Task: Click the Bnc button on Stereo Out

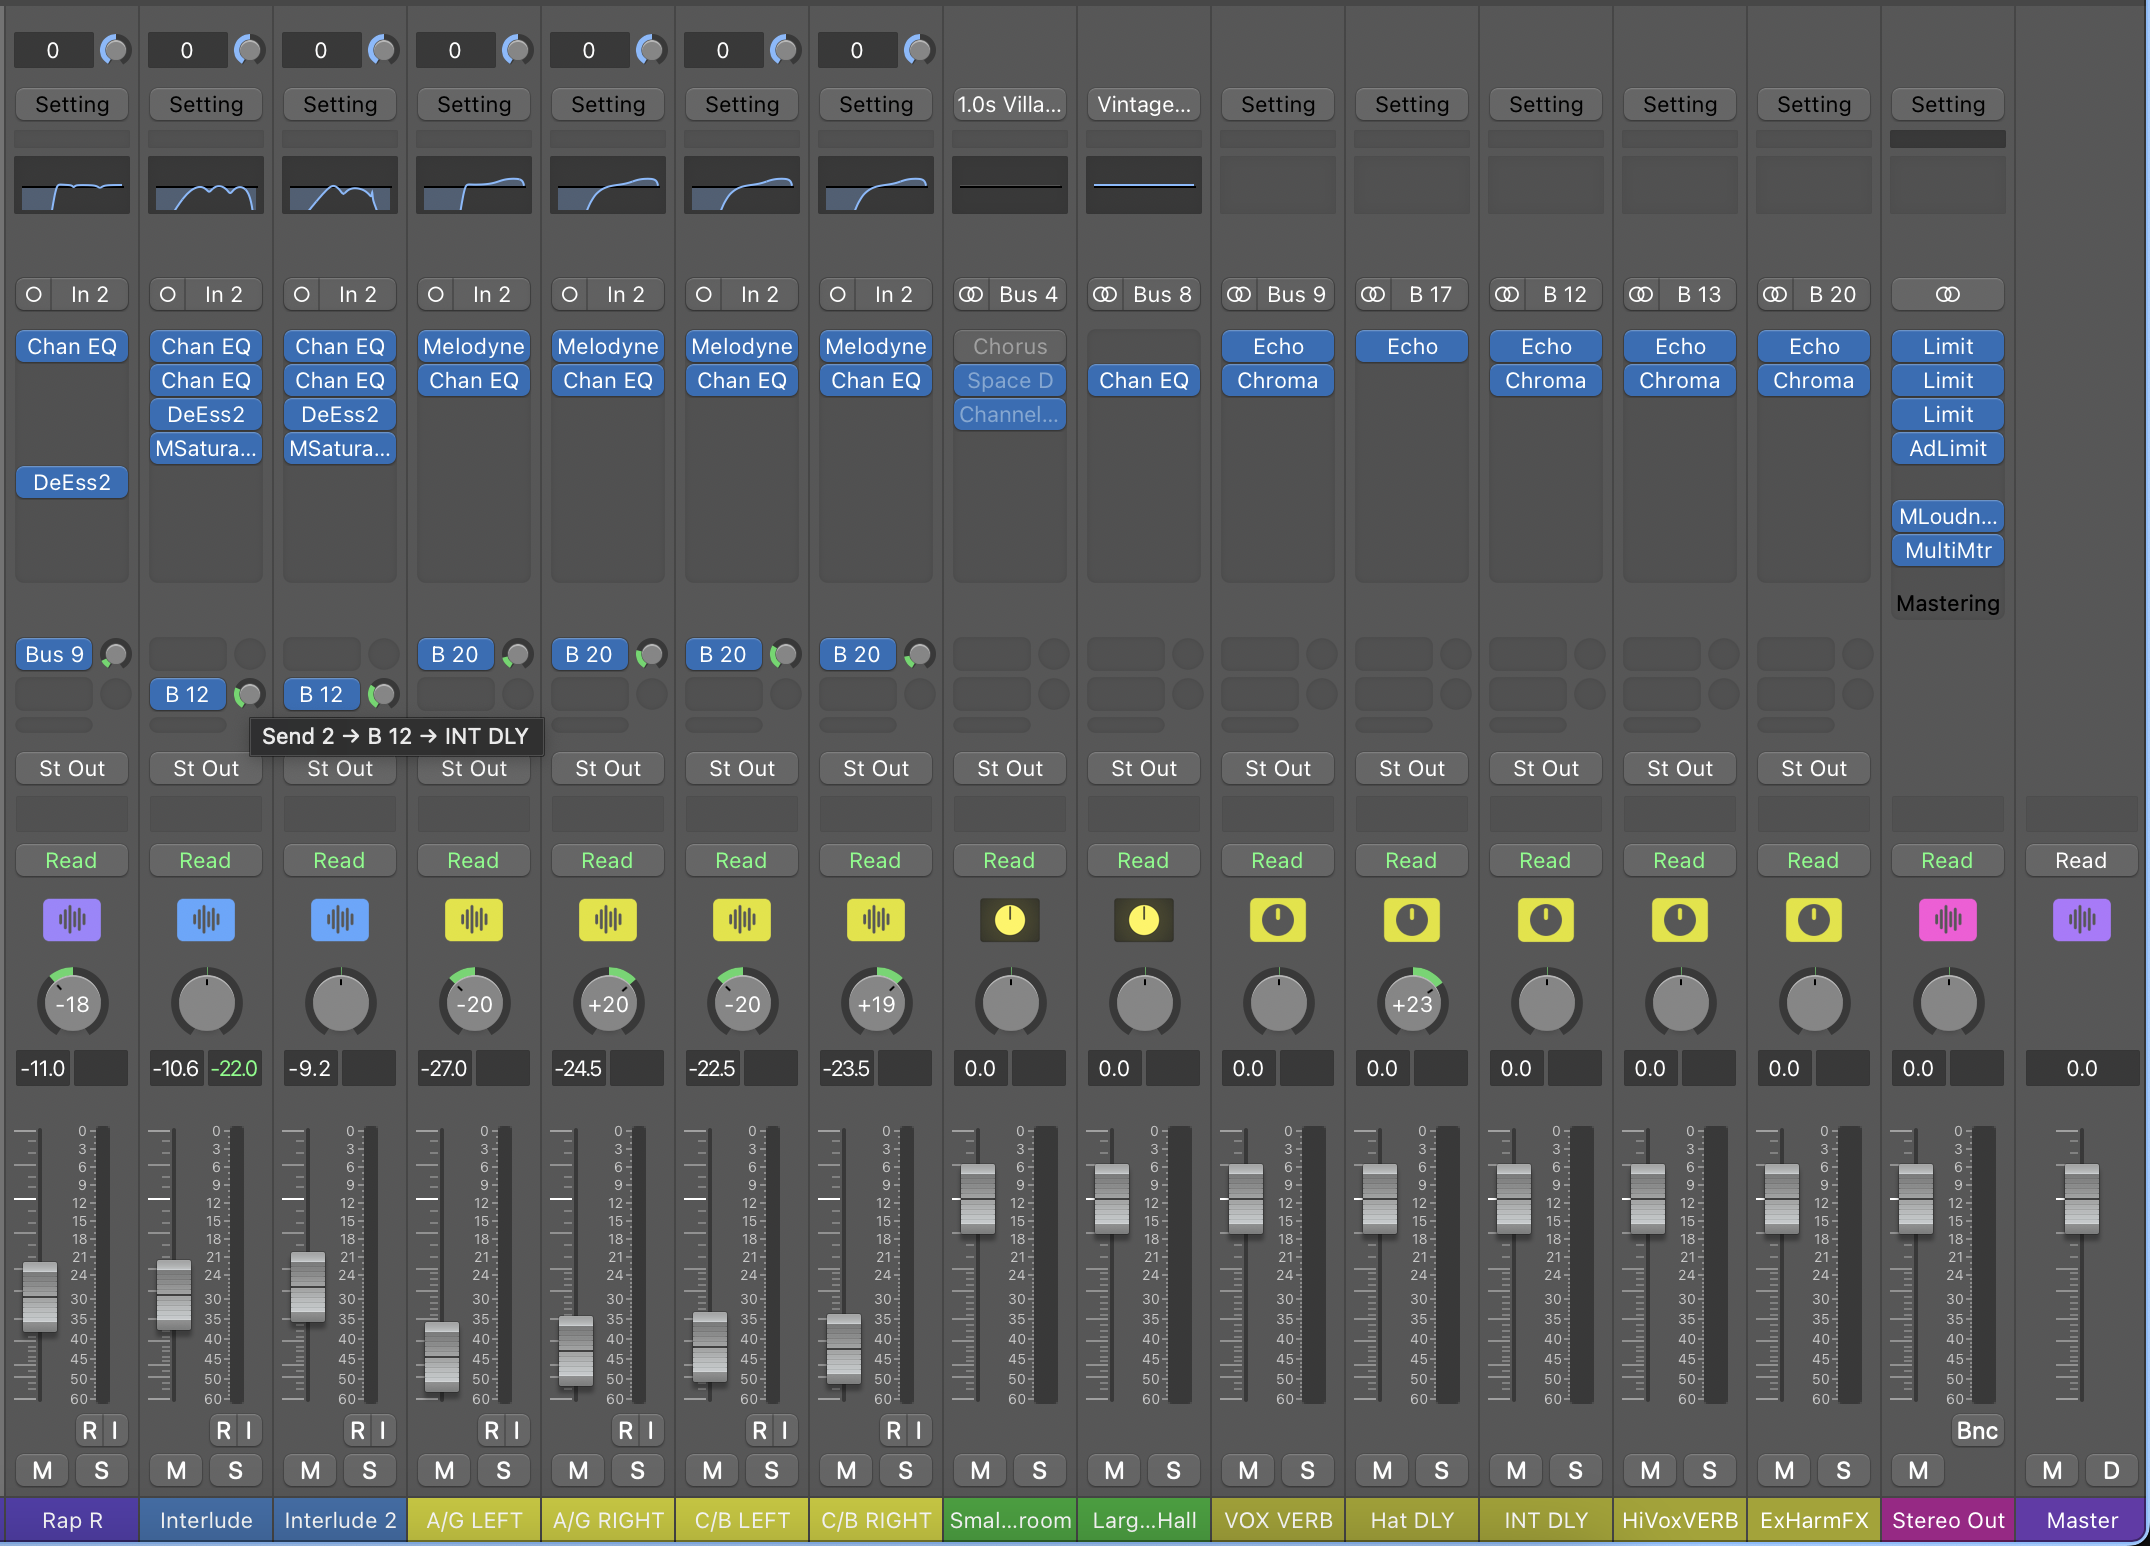Action: tap(1977, 1430)
